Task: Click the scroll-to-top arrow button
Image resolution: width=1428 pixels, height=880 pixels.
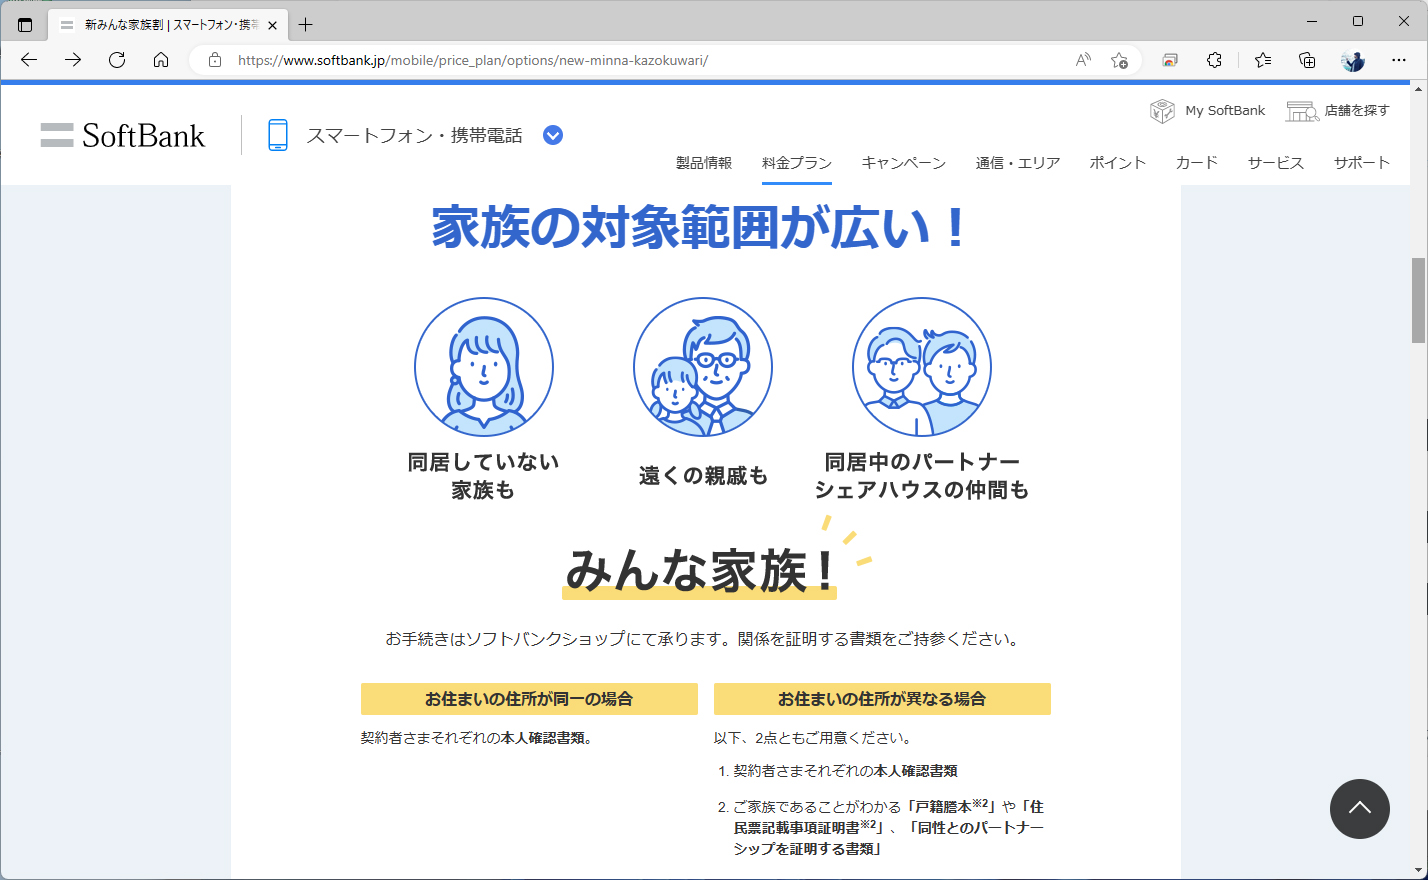Action: point(1360,809)
